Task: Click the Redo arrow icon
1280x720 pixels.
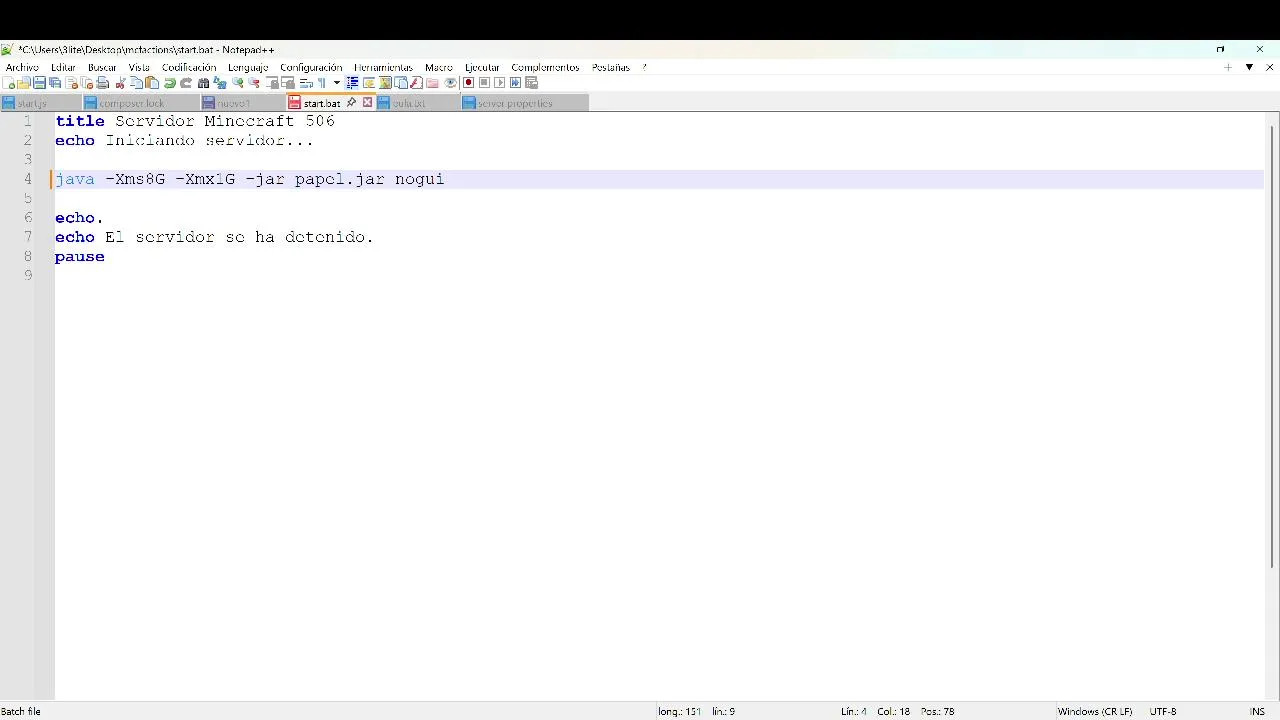Action: click(186, 83)
